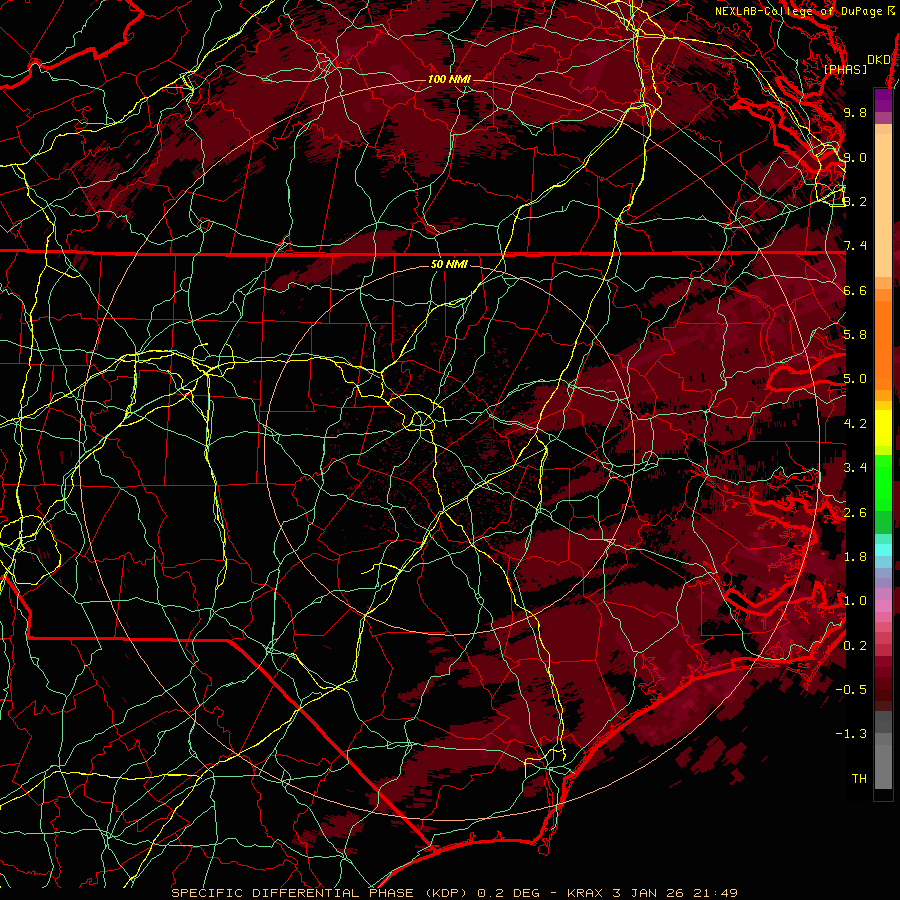The width and height of the screenshot is (900, 900).
Task: Click the 9.0 value on the color scale
Action: 855,157
